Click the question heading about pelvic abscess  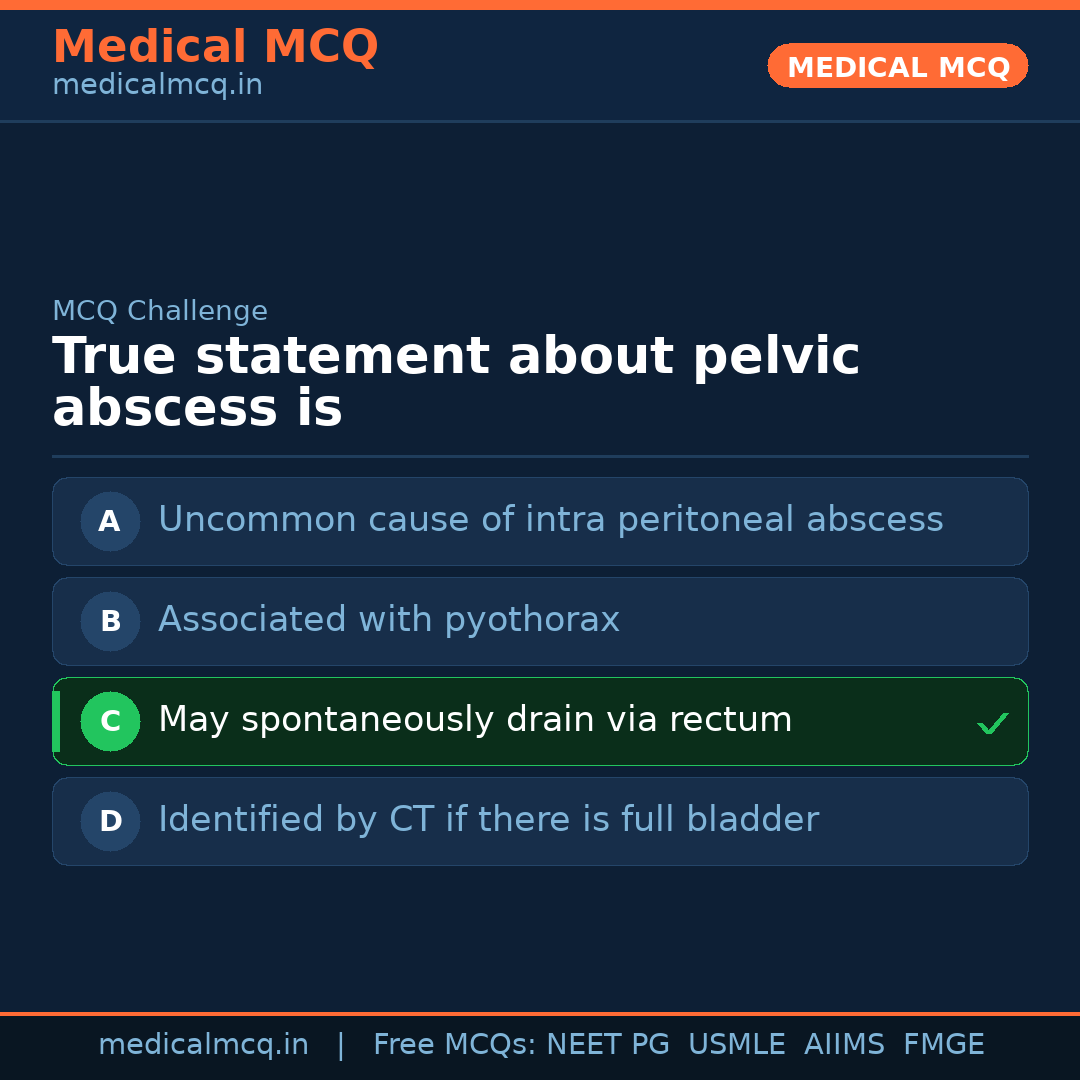click(x=455, y=382)
